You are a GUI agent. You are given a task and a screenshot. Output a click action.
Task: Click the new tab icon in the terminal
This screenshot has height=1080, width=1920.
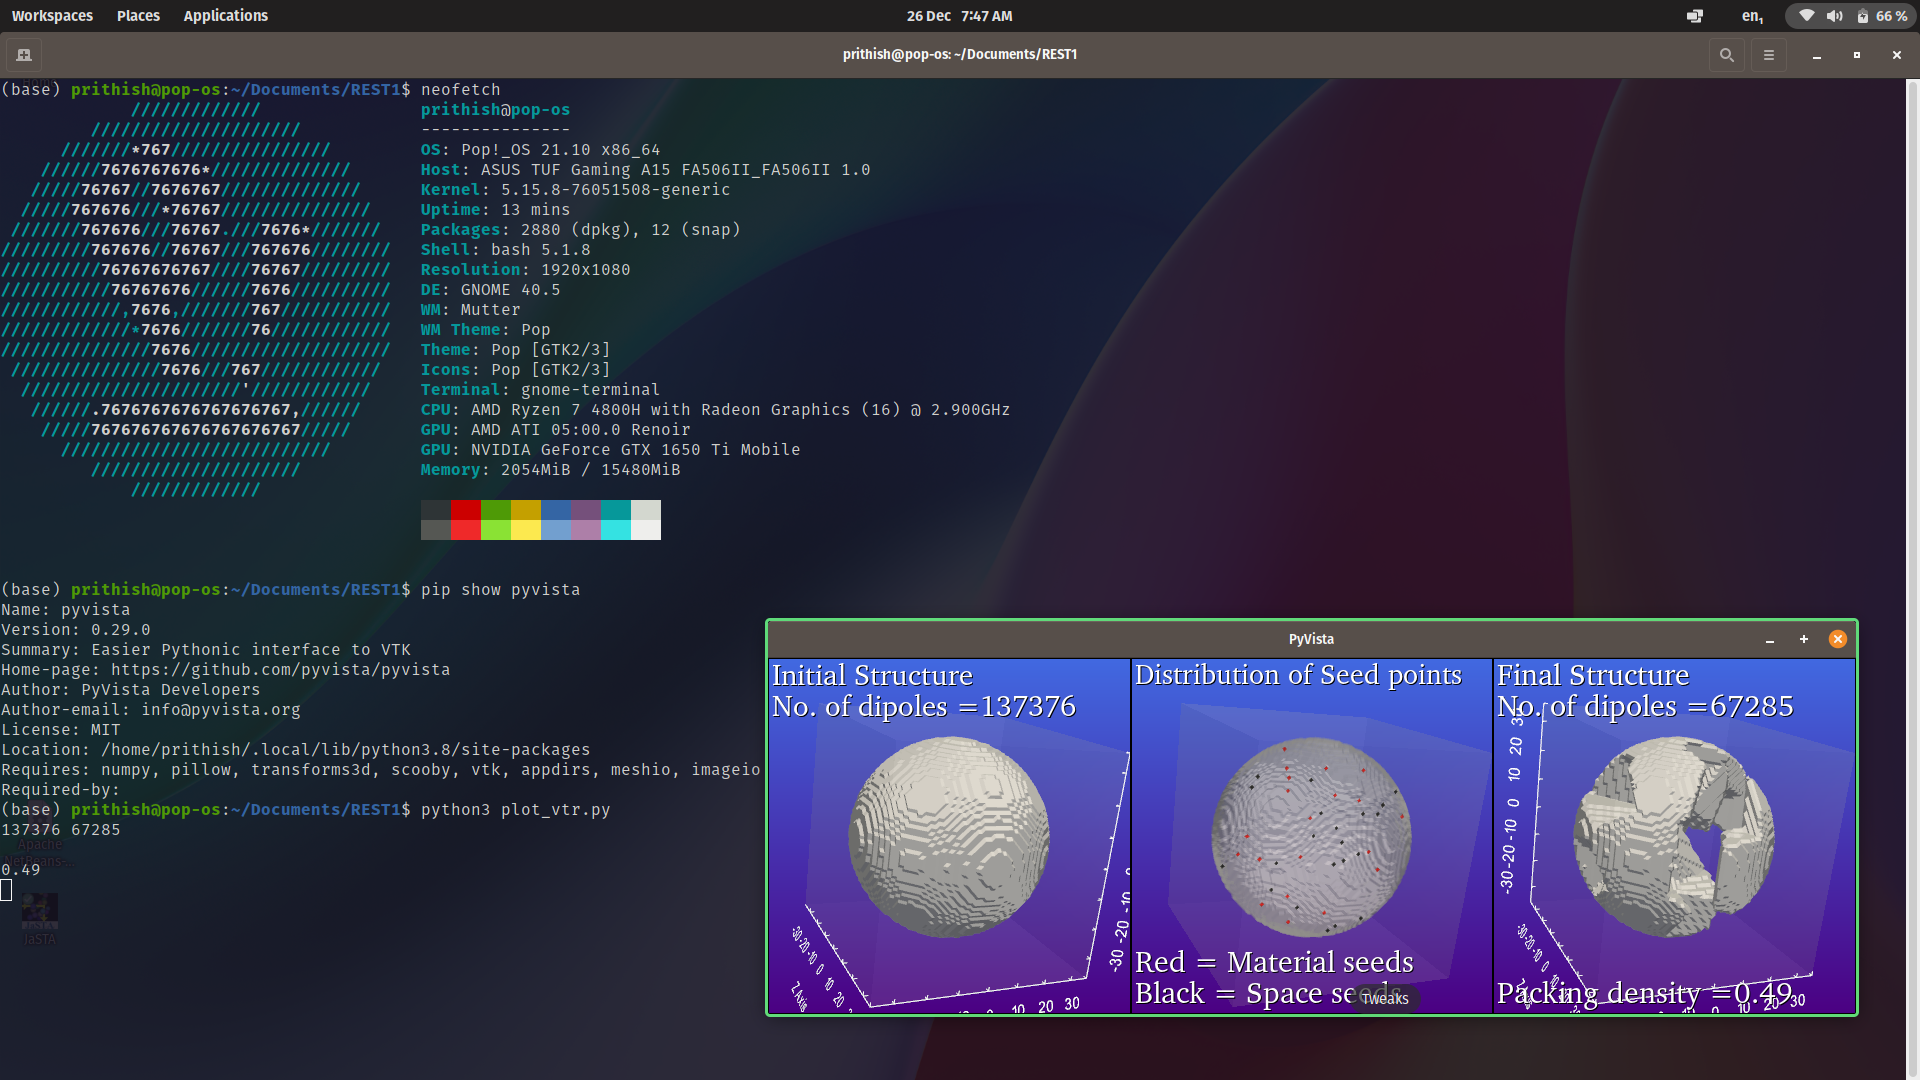tap(23, 55)
